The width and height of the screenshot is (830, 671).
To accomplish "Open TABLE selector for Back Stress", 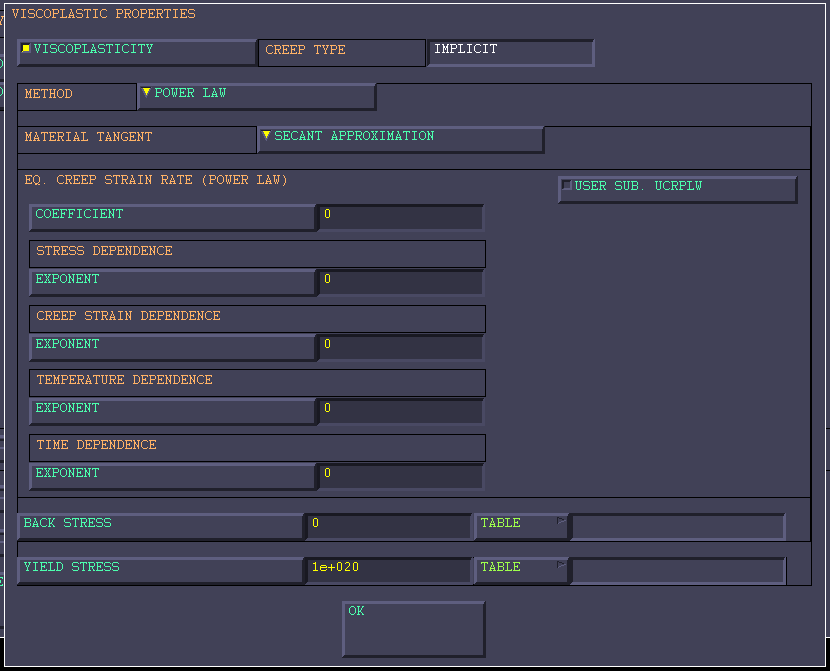I will (x=521, y=527).
